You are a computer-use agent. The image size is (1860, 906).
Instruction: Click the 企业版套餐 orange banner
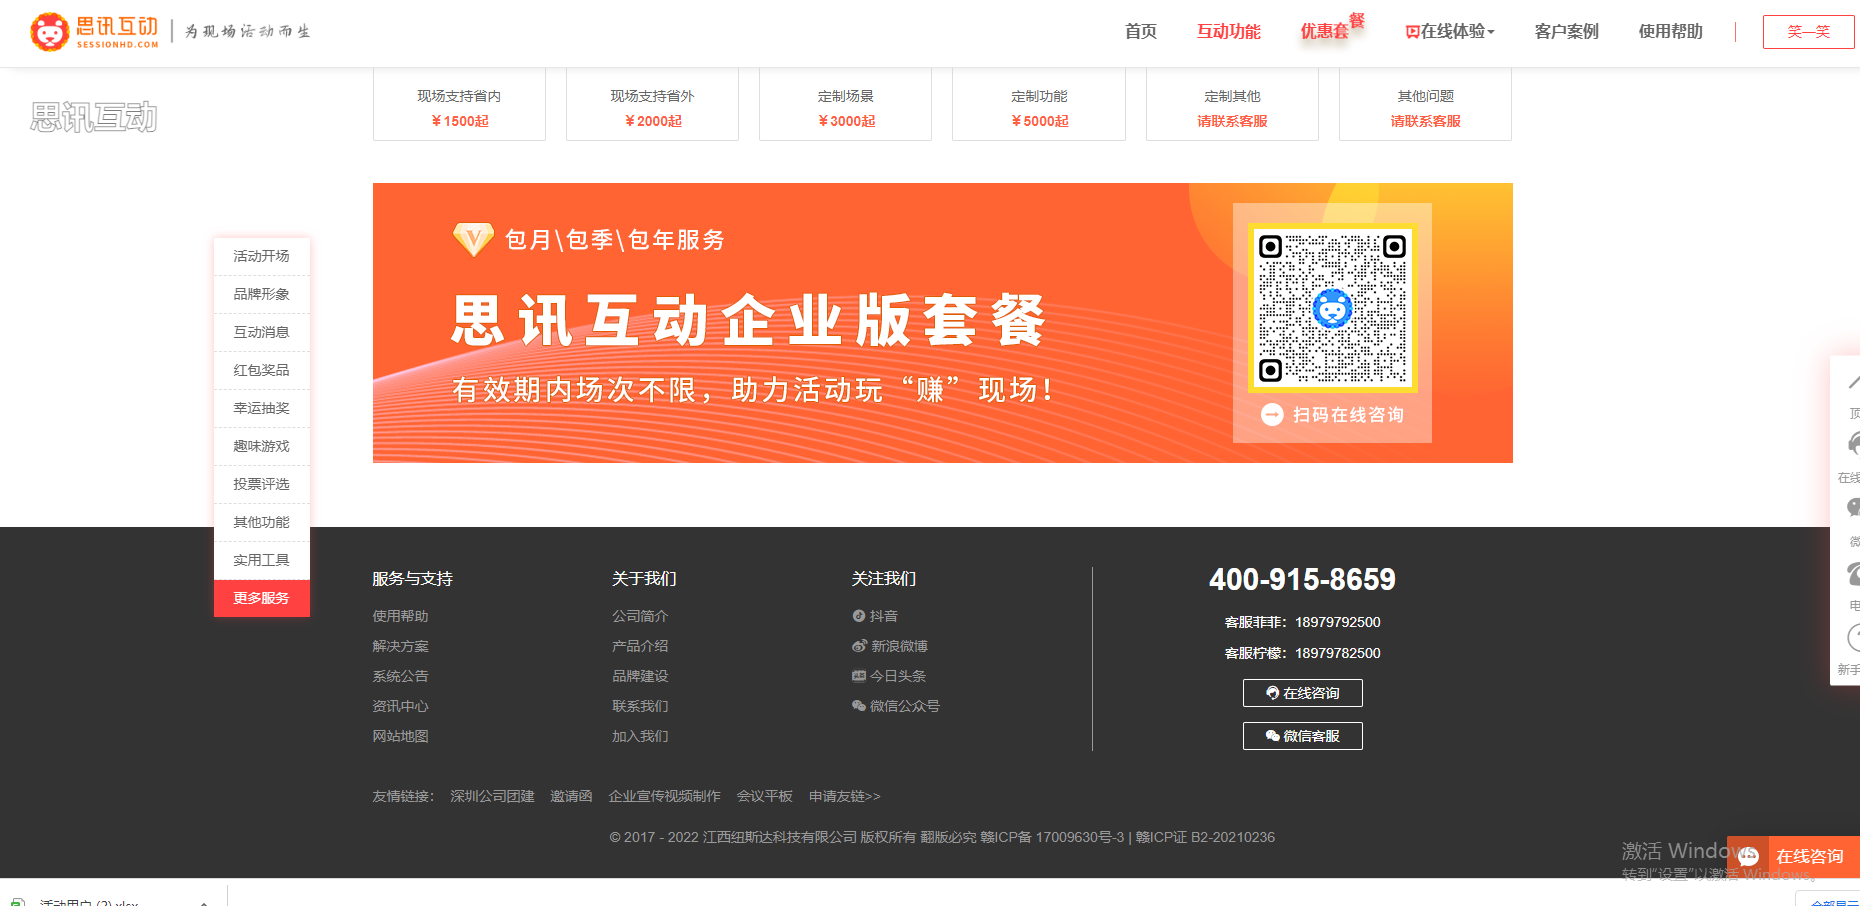coord(942,322)
